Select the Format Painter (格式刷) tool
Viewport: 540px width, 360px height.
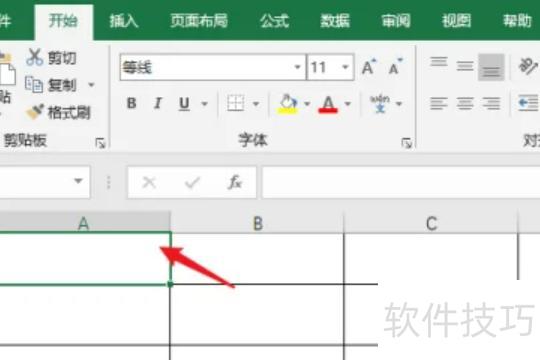click(x=59, y=112)
